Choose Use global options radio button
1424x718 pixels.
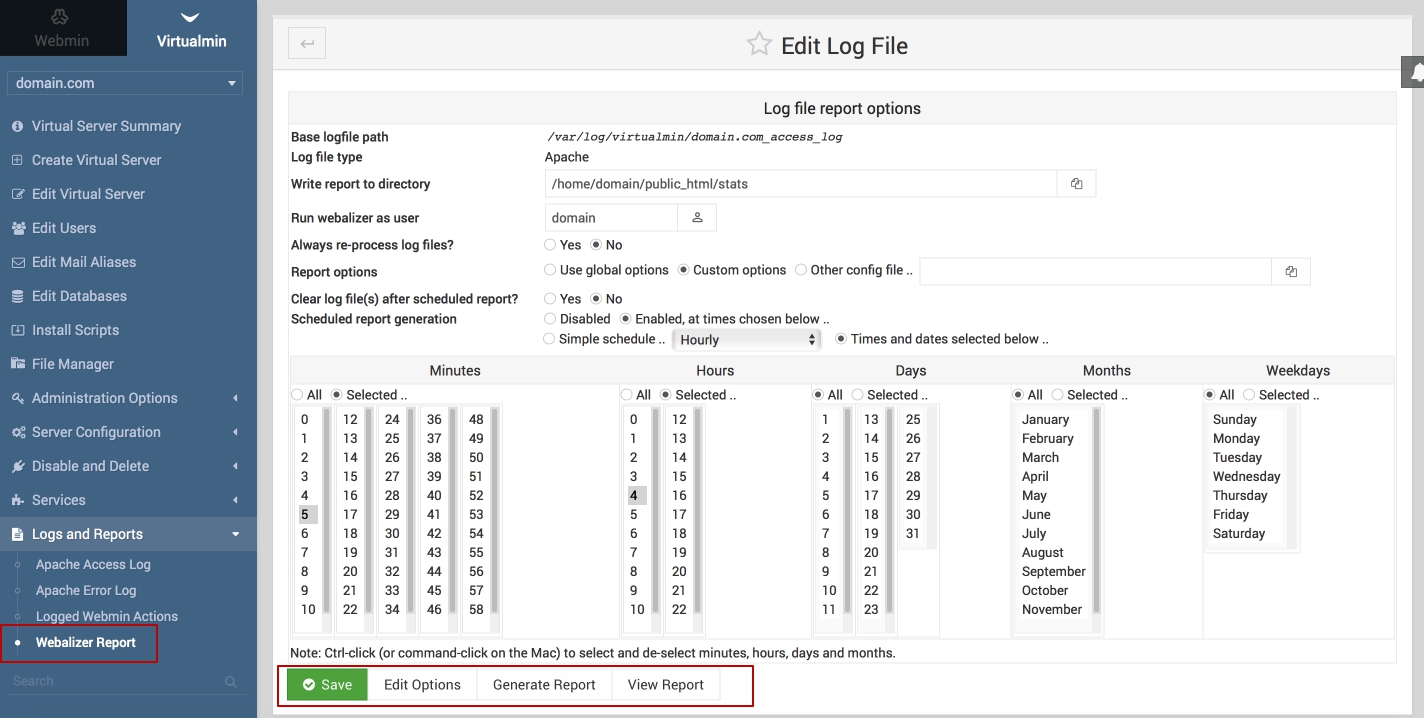pos(551,270)
